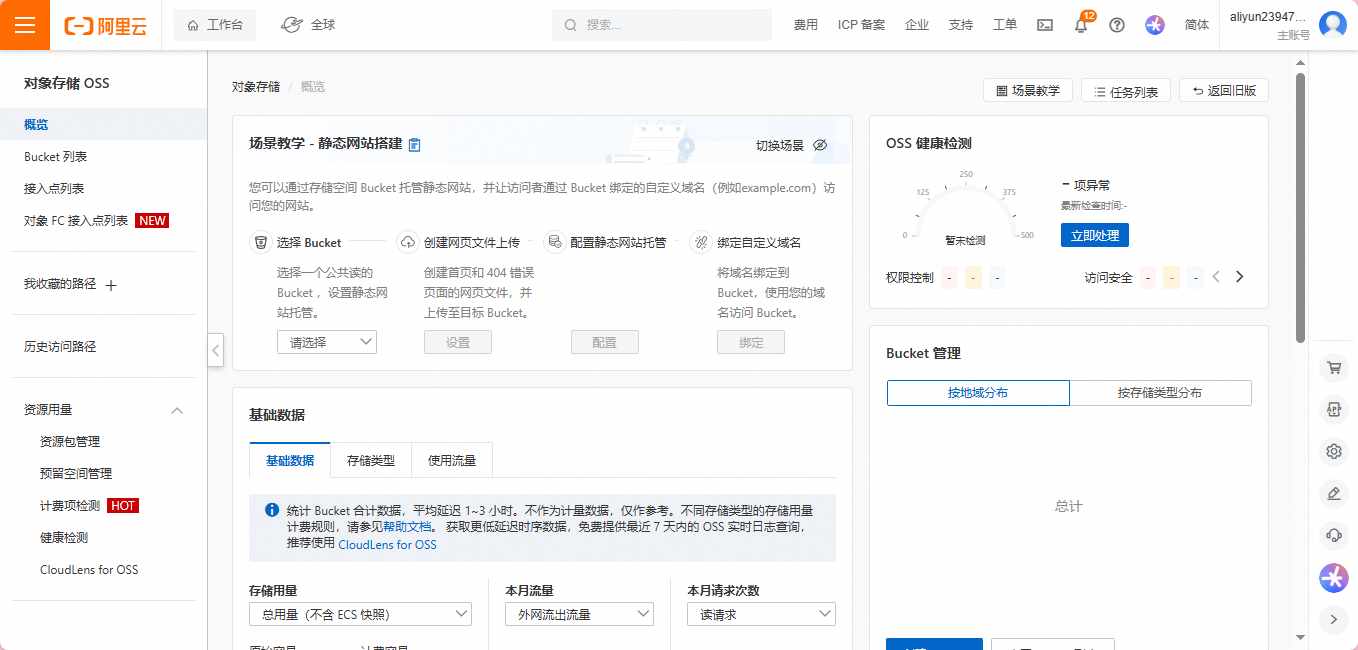The width and height of the screenshot is (1358, 650).
Task: Click the 绑定自定义域名 step icon
Action: (700, 242)
